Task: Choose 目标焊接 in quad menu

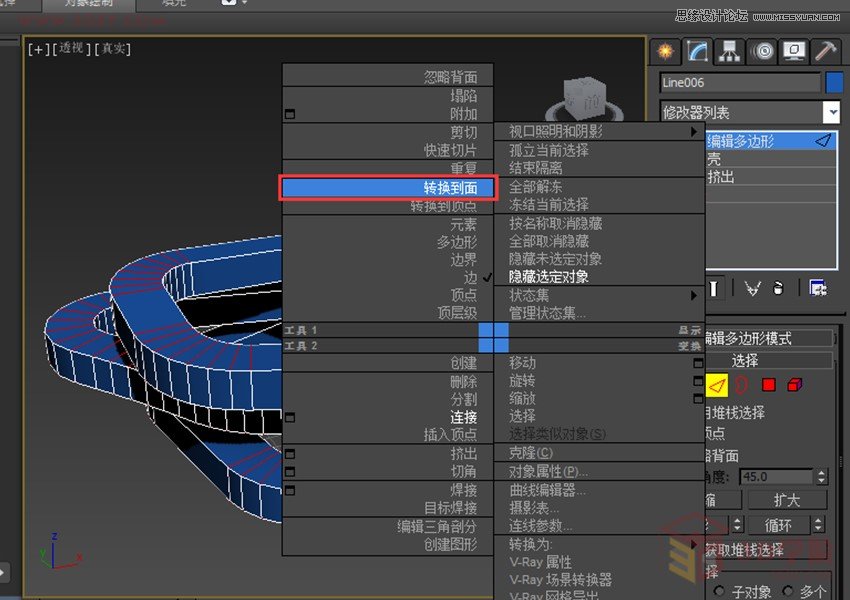Action: pos(388,508)
